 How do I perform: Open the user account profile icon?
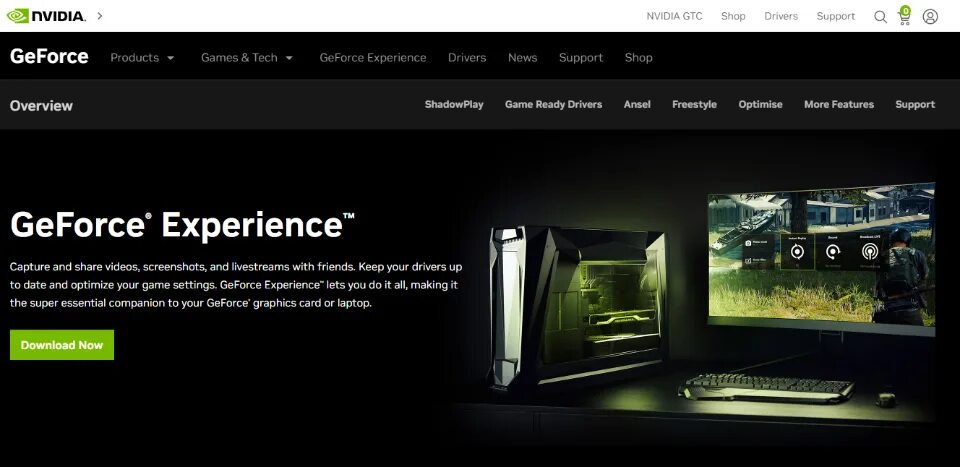(930, 17)
